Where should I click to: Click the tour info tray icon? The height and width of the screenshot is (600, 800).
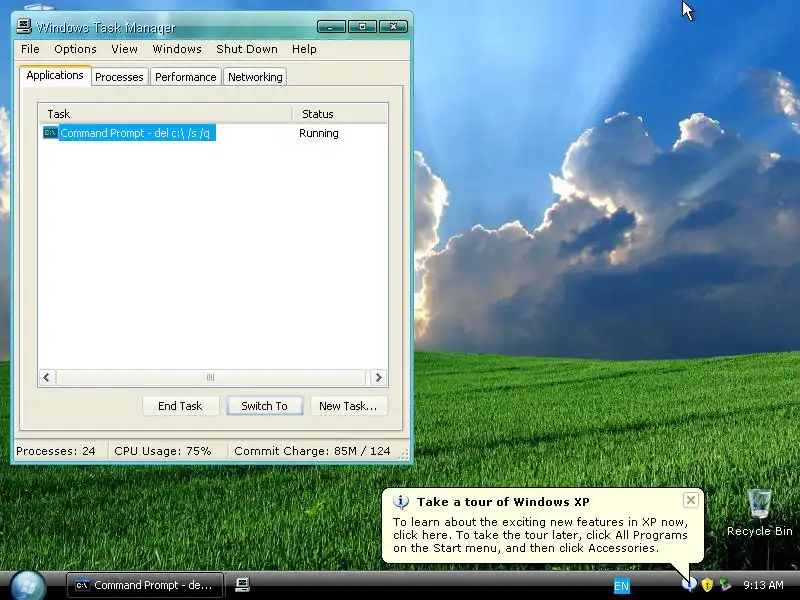pyautogui.click(x=689, y=585)
